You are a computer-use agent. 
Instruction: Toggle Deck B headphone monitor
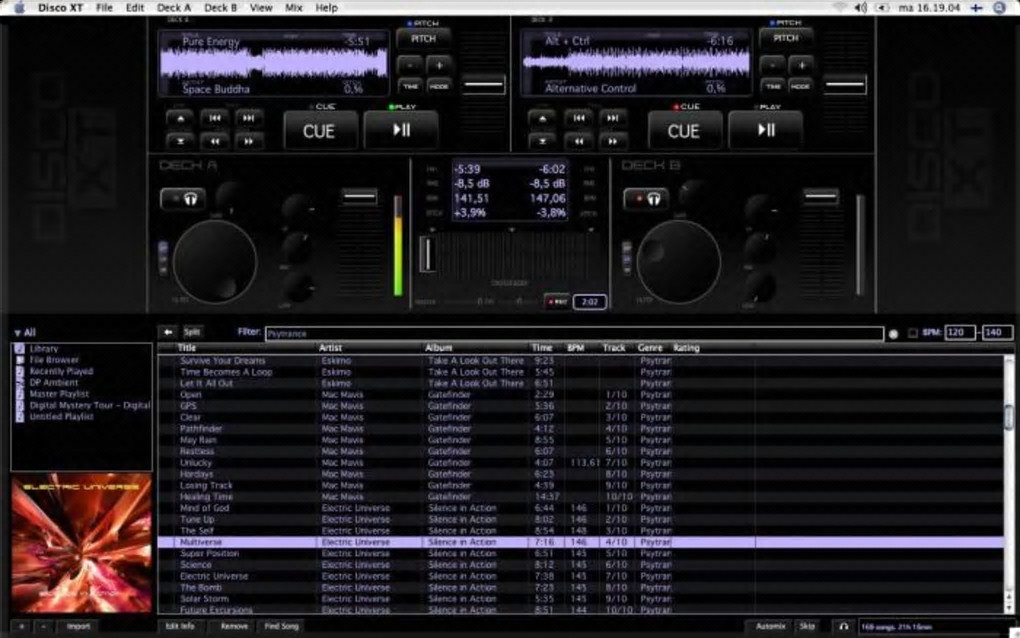tap(646, 199)
